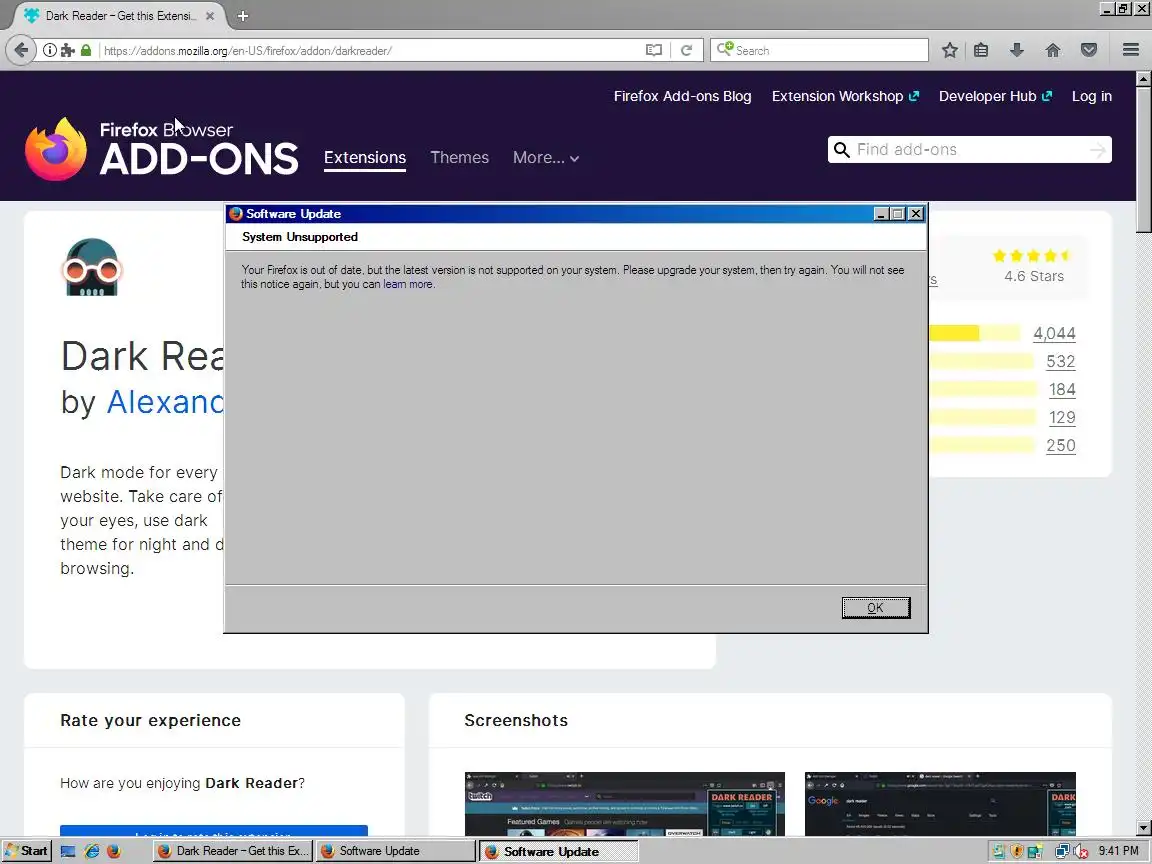This screenshot has width=1152, height=864.
Task: Open the Firefox hamburger menu
Action: 1131,50
